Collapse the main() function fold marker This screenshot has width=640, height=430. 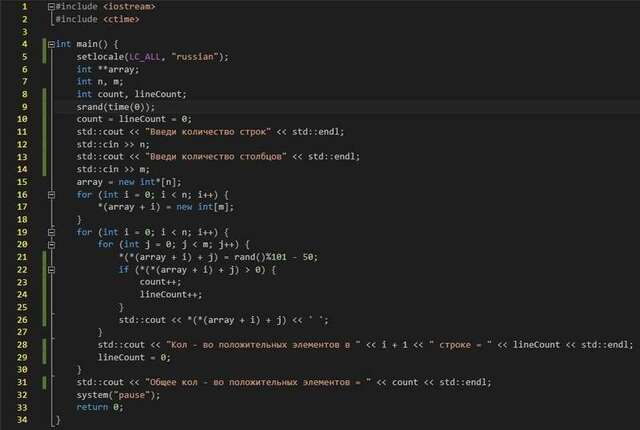pyautogui.click(x=51, y=44)
